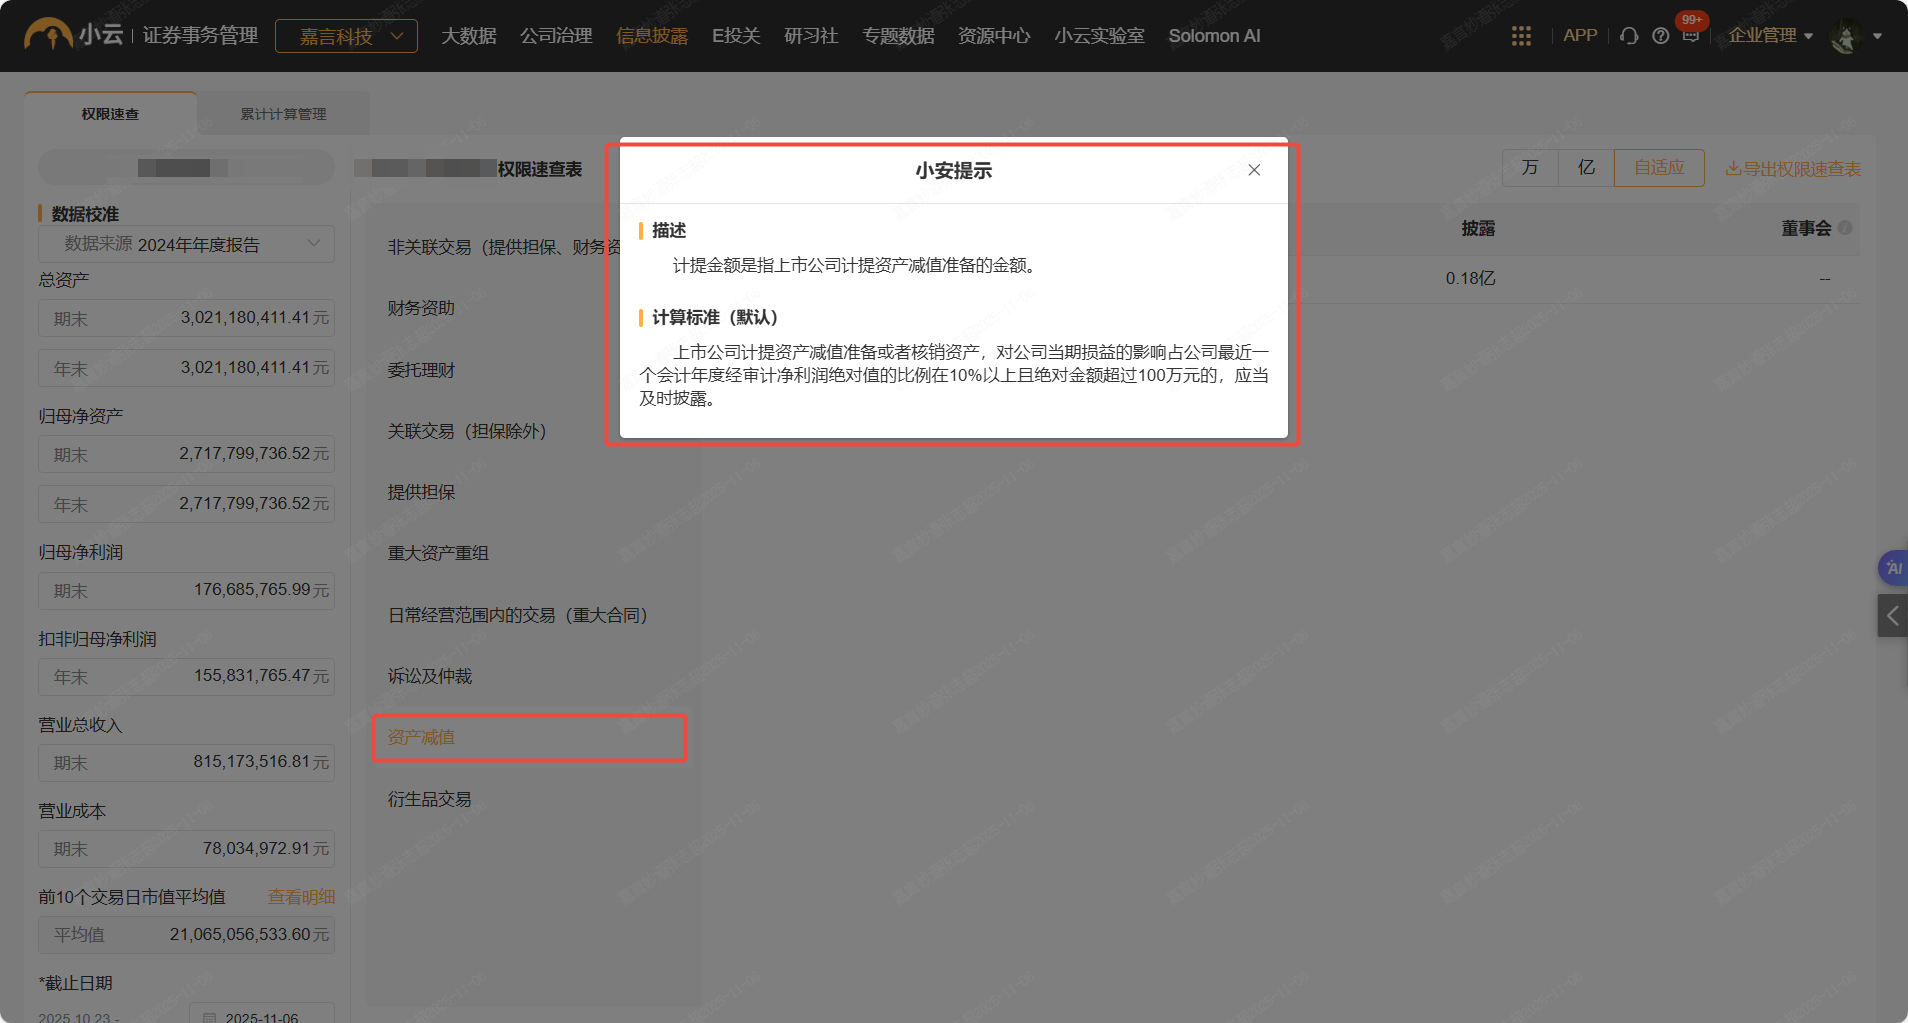Click 查看明细 link for market value
Image resolution: width=1908 pixels, height=1023 pixels.
click(301, 897)
